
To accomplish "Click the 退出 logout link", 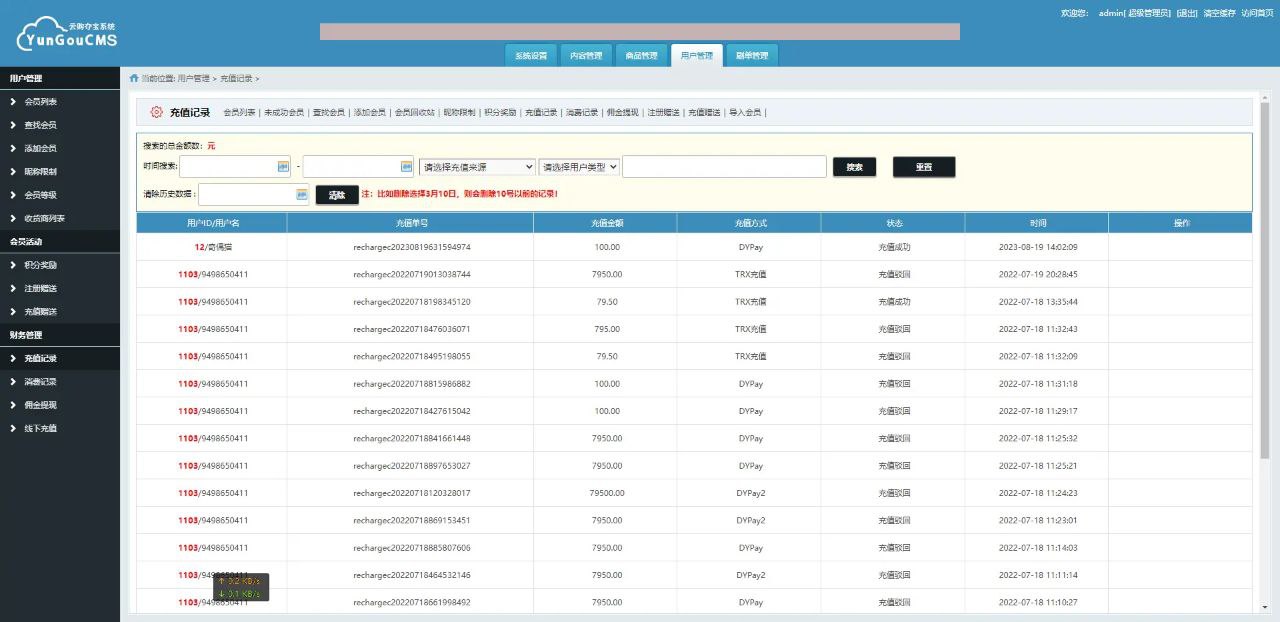I will click(x=1187, y=13).
